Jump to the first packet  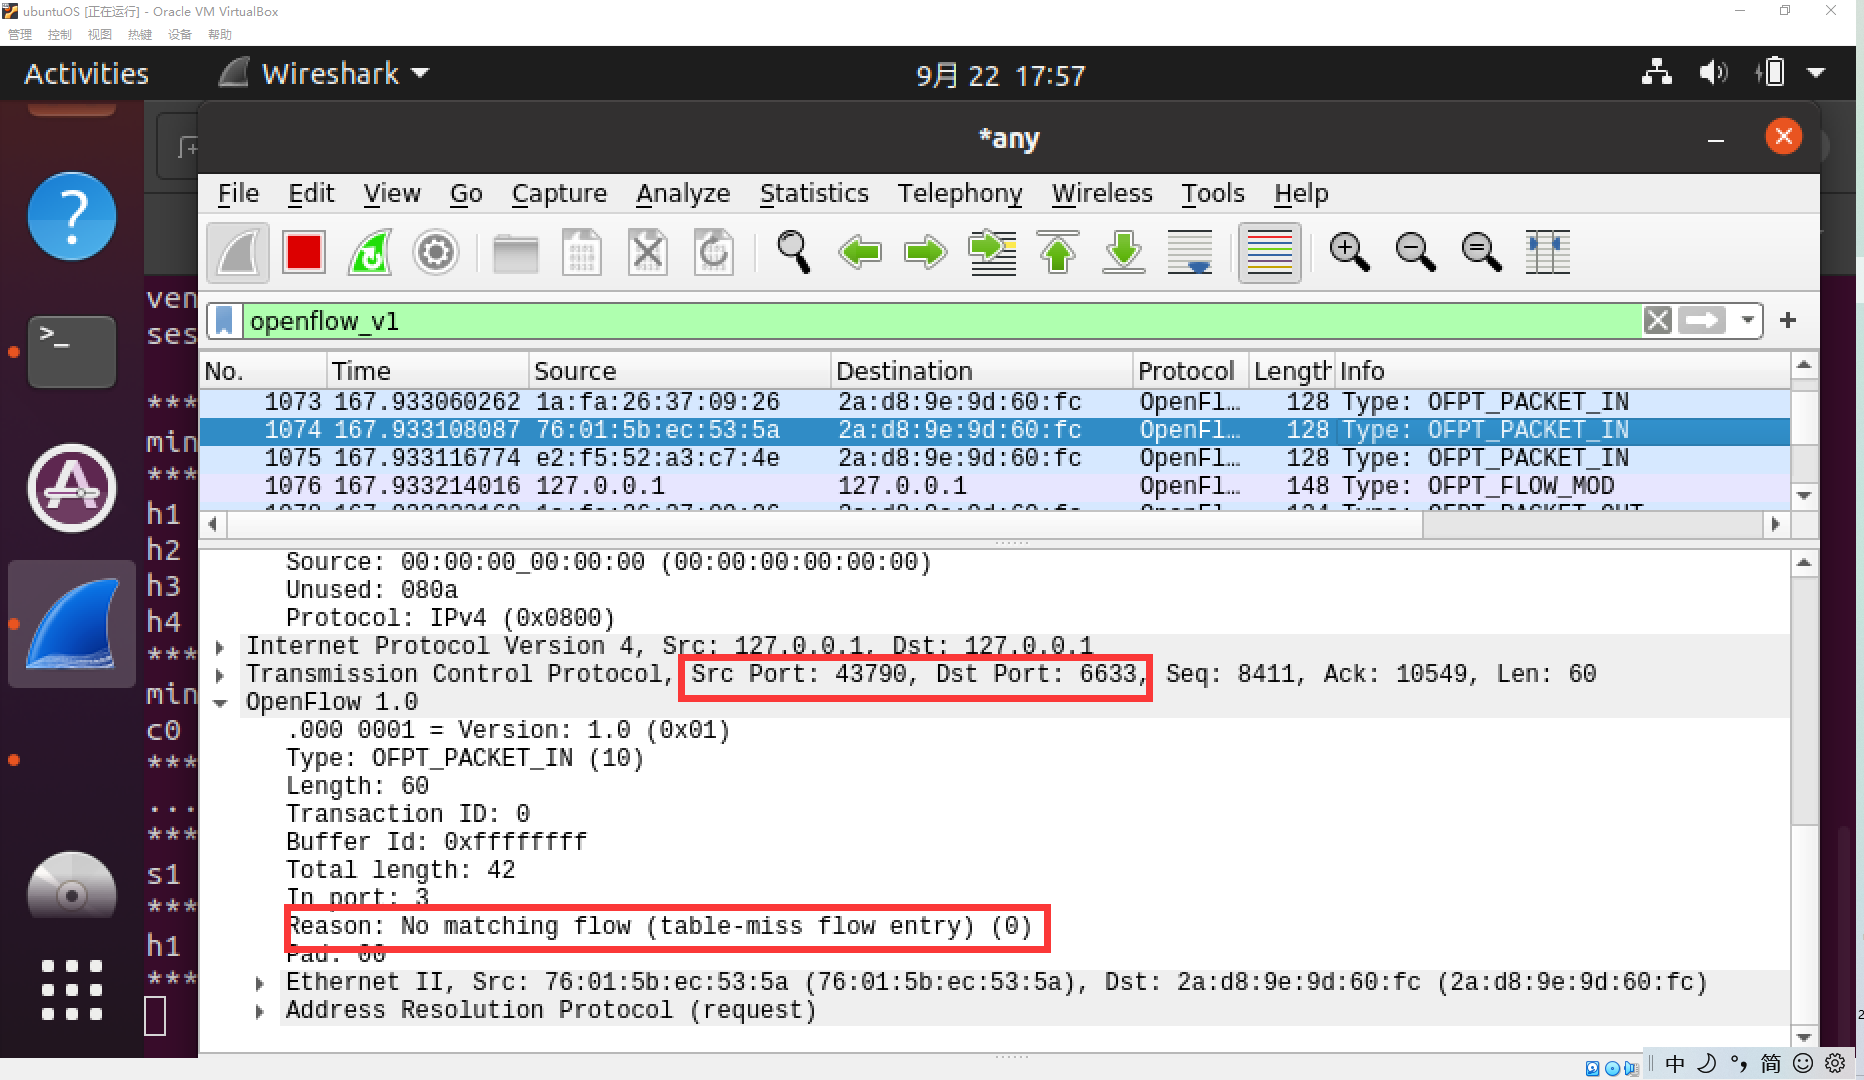coord(1058,253)
